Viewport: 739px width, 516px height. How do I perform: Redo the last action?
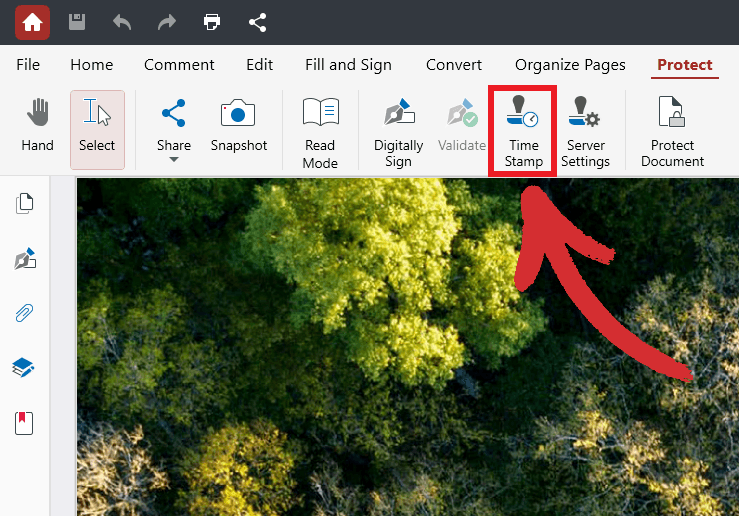tap(167, 22)
